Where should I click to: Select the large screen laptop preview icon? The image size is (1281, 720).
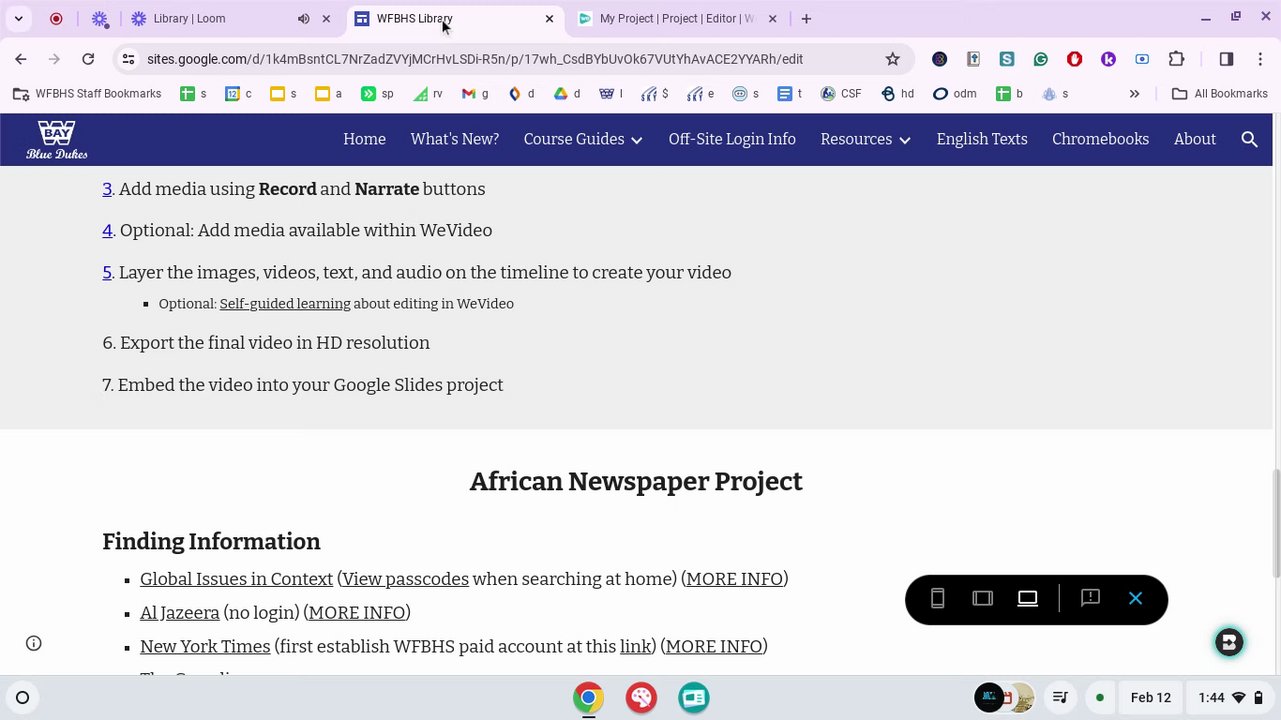click(x=1027, y=598)
